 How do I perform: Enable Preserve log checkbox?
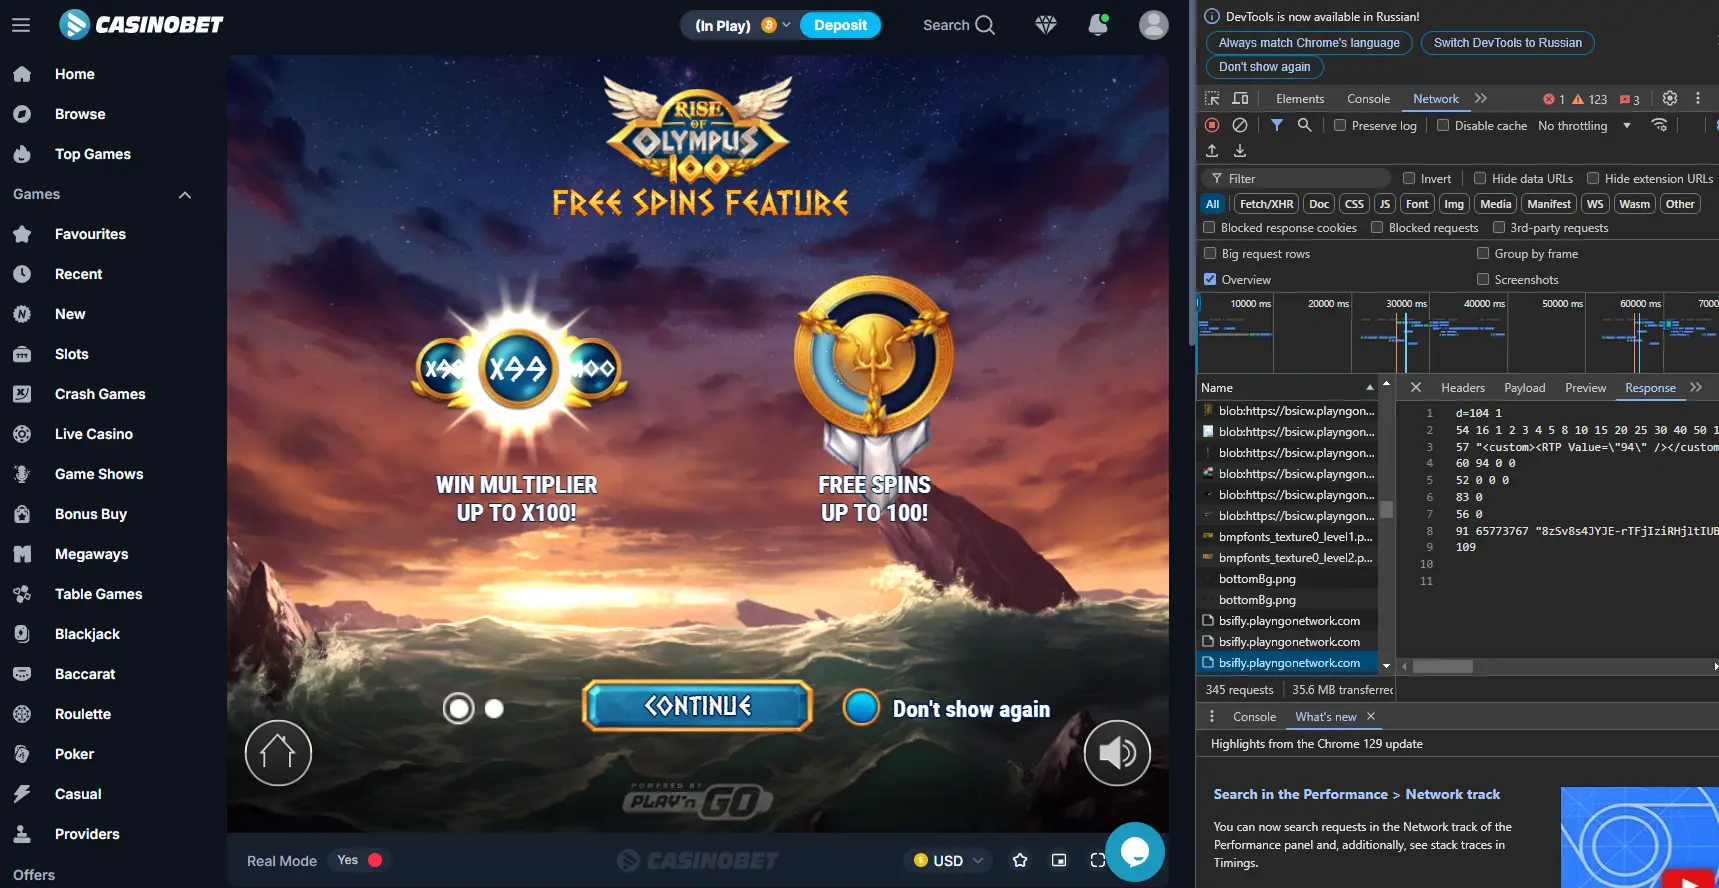[1340, 125]
